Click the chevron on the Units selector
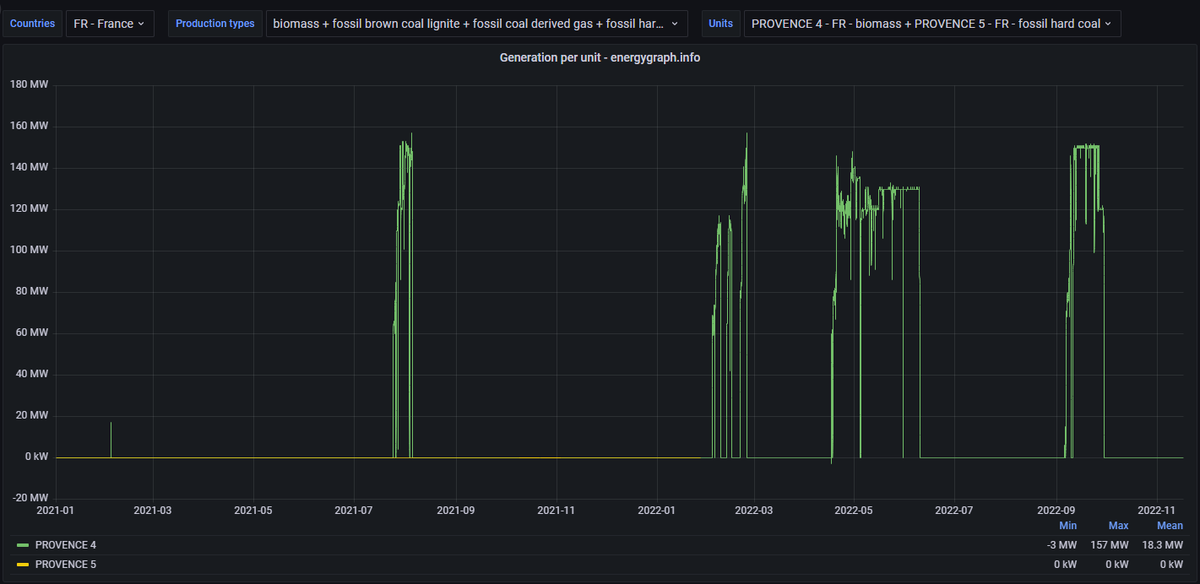 click(1110, 23)
